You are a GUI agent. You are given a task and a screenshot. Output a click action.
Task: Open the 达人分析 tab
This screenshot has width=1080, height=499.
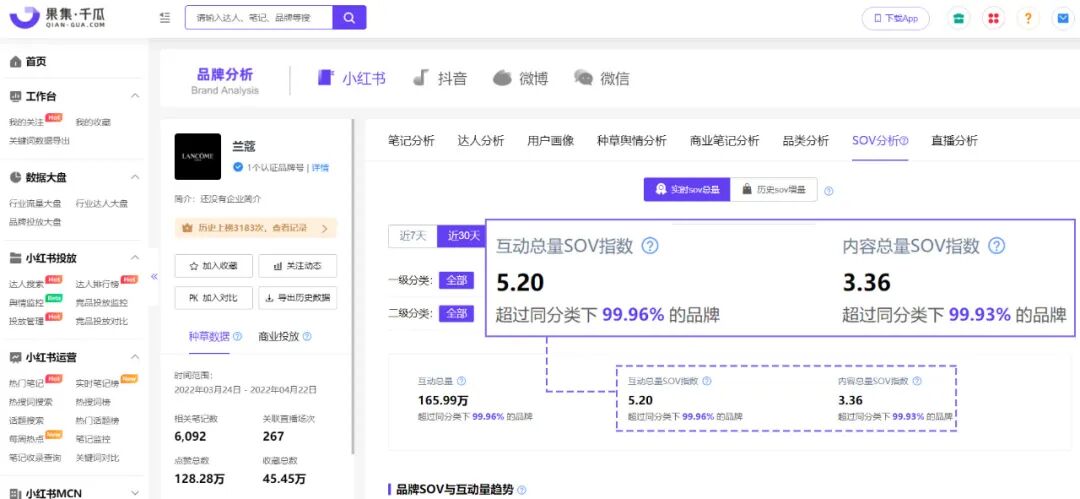tap(481, 141)
